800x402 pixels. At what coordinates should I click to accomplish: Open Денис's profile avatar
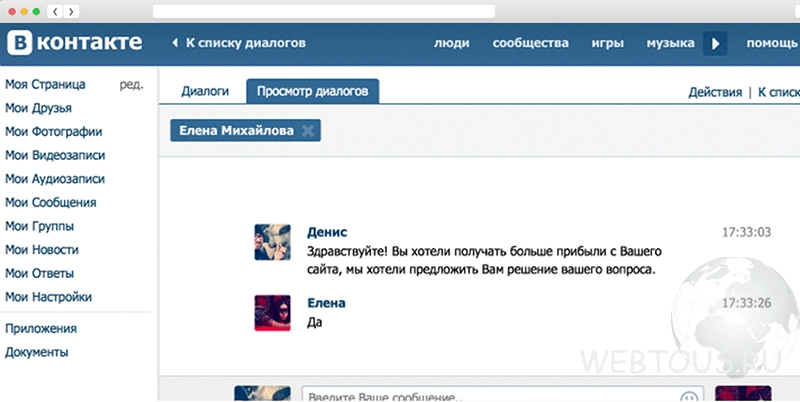click(x=272, y=242)
